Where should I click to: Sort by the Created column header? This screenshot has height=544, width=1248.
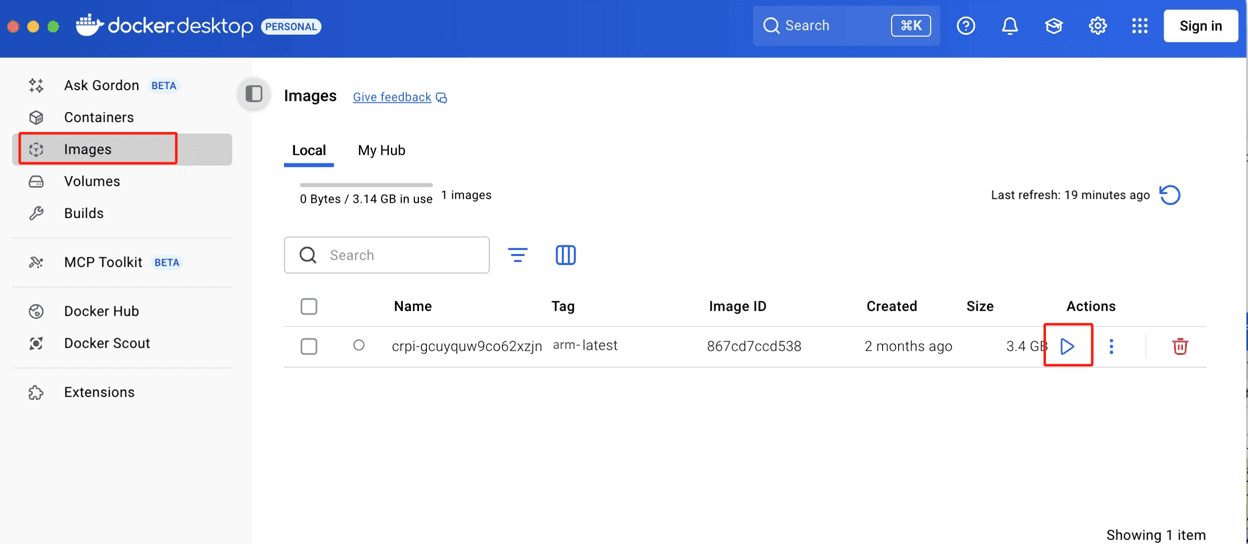click(x=892, y=306)
